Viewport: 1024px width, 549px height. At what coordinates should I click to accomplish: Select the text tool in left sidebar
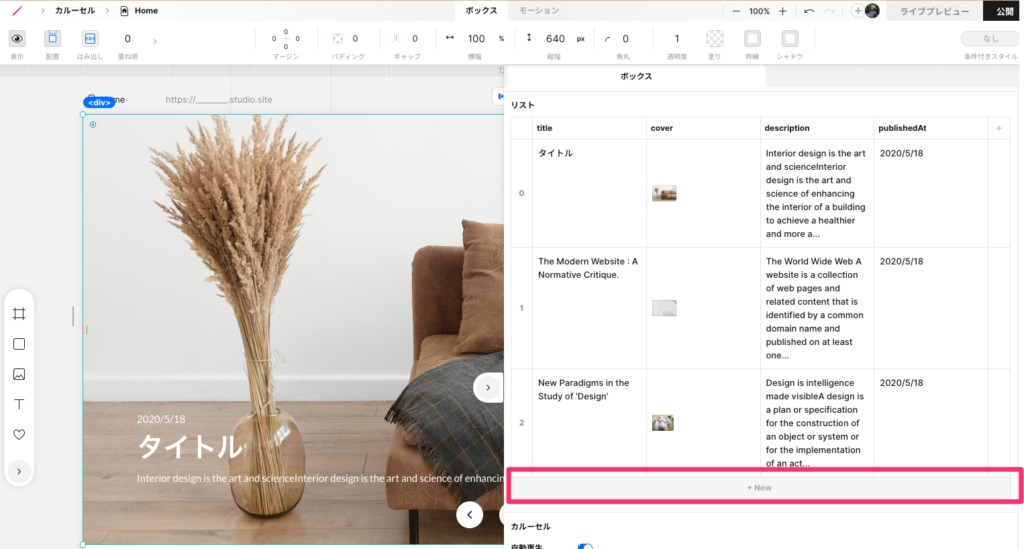click(19, 404)
